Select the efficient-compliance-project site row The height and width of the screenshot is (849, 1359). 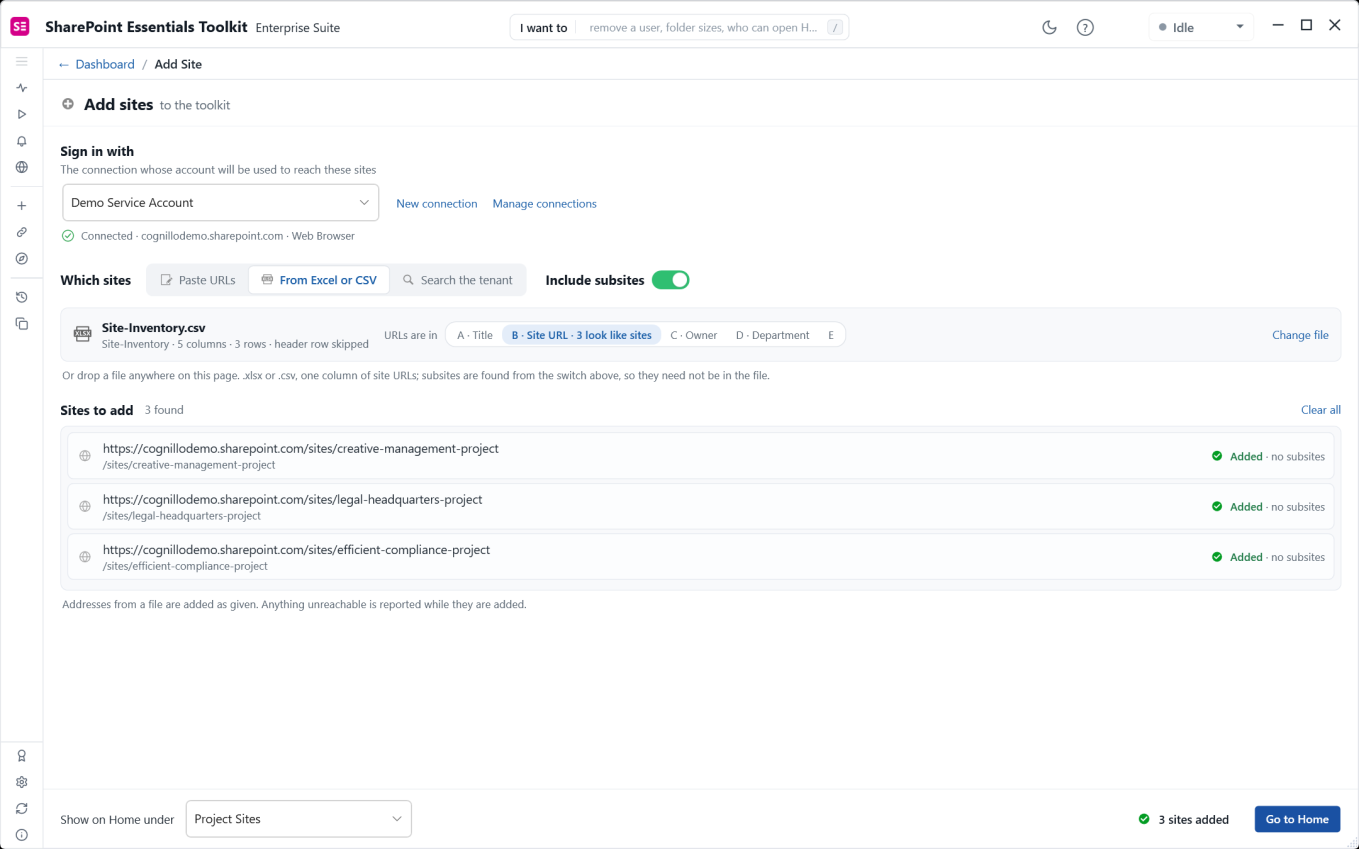[700, 557]
